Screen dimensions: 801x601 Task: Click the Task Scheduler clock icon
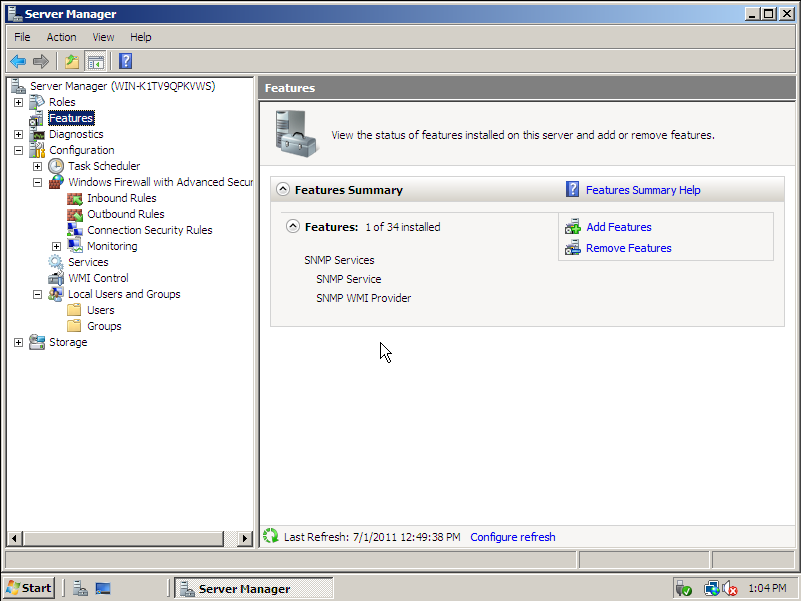pos(56,166)
